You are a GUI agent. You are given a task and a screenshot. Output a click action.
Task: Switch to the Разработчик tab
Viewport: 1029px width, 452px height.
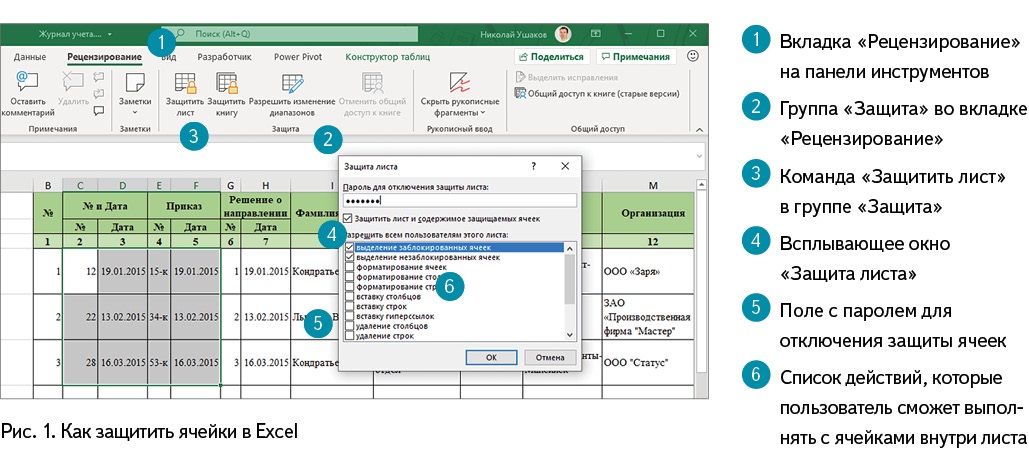[224, 57]
